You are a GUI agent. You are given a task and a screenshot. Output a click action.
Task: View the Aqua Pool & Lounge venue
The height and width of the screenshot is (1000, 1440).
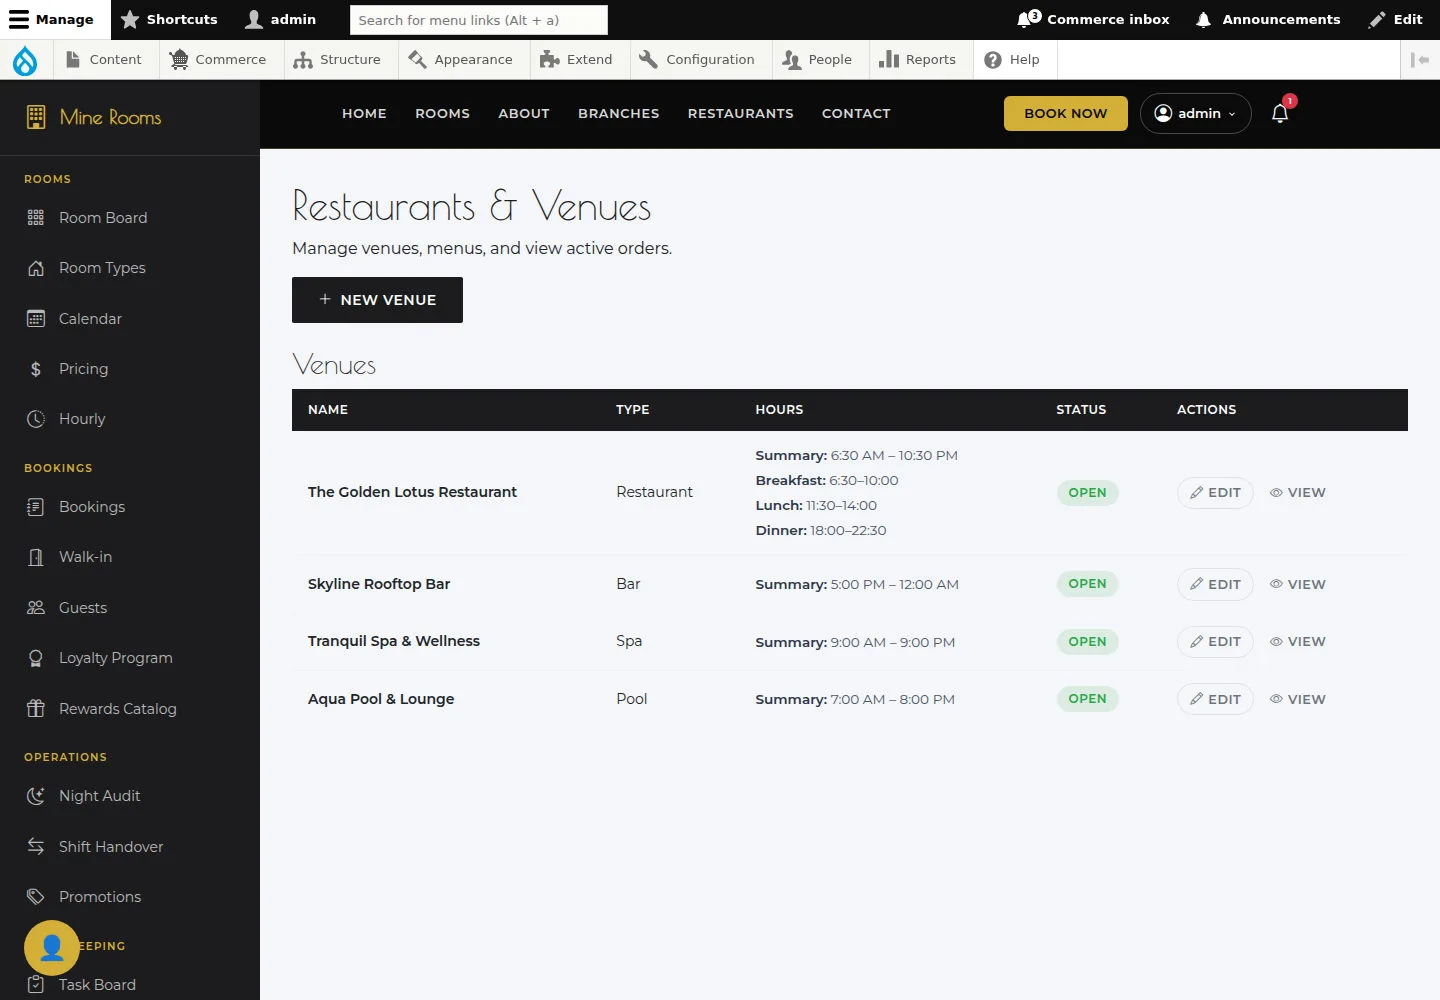(1298, 700)
